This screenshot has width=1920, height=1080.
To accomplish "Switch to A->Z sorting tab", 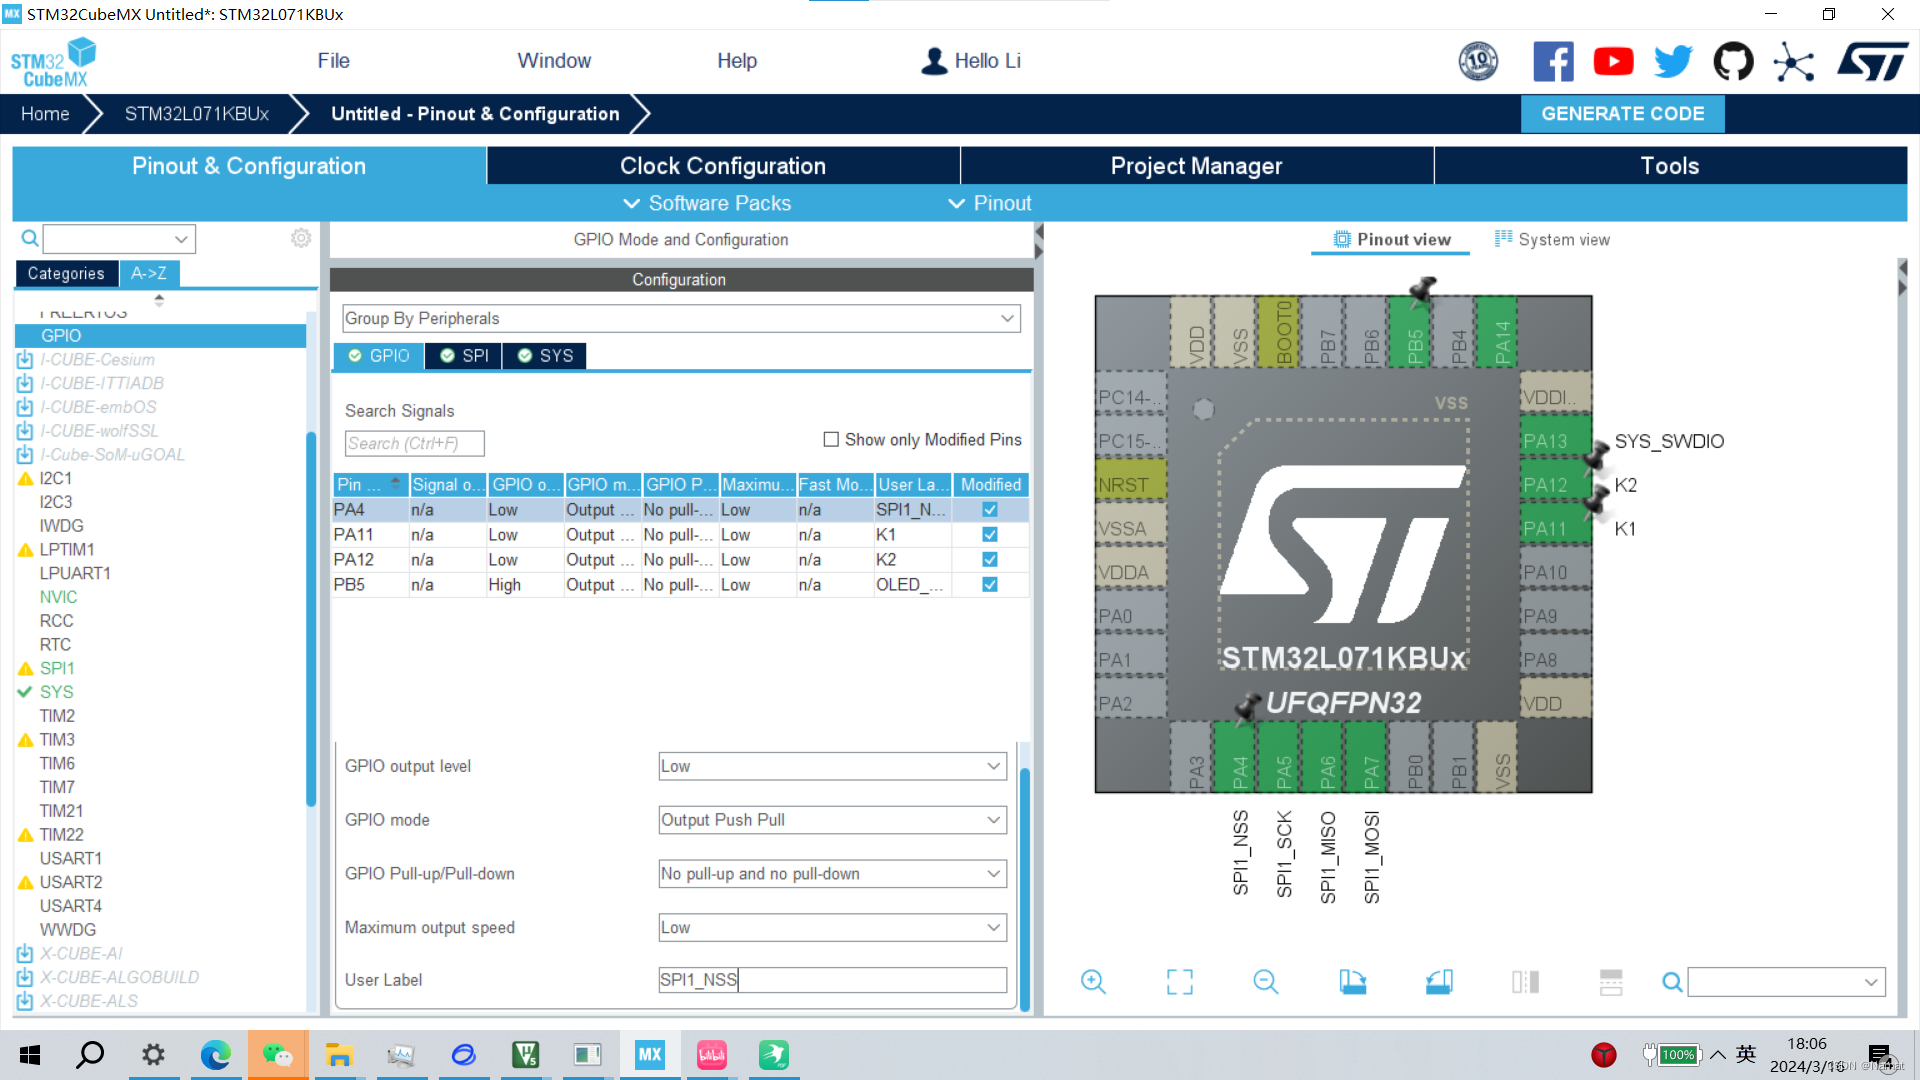I will pyautogui.click(x=149, y=273).
